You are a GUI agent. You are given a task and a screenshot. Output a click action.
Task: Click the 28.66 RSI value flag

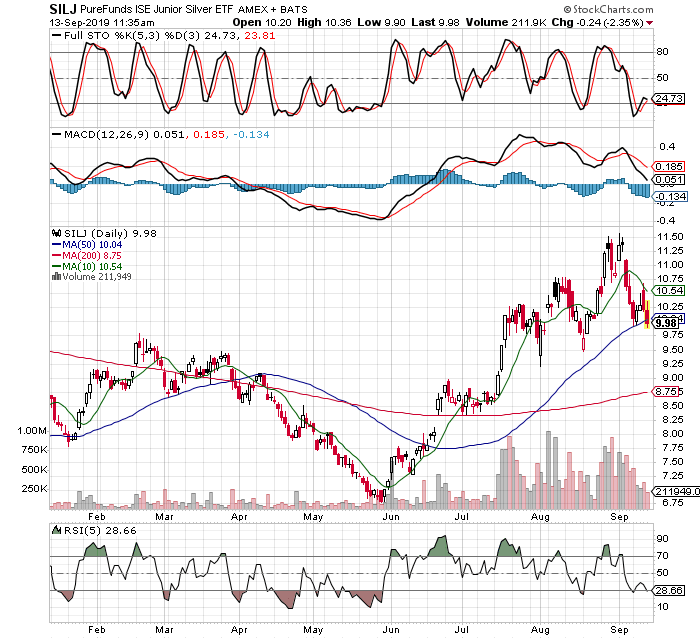(x=668, y=591)
